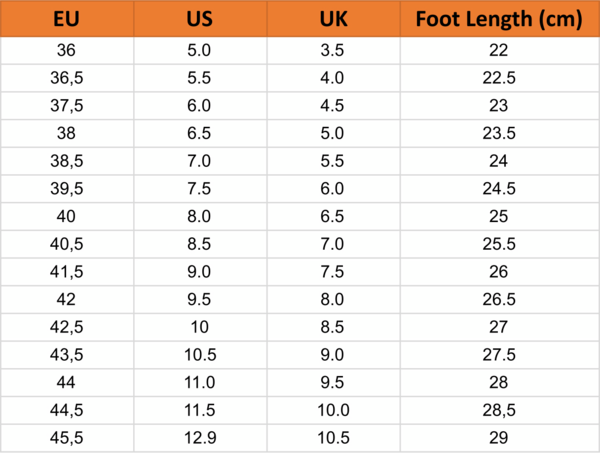
Task: Click the UK column header
Action: [x=333, y=19]
